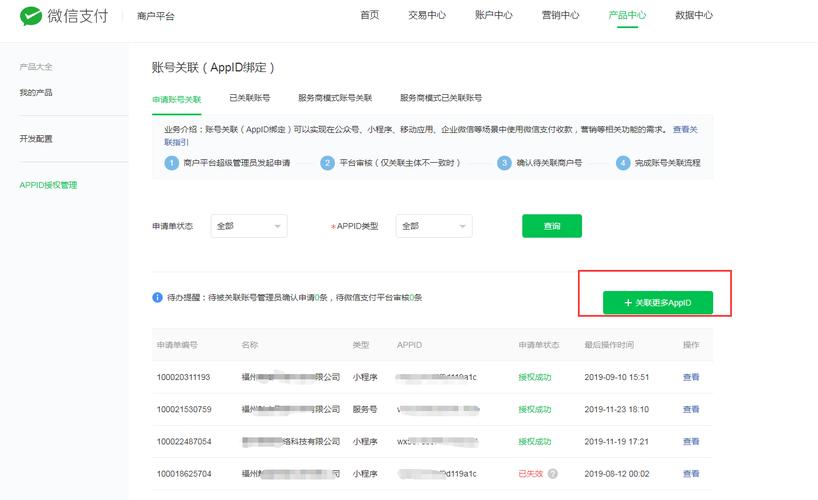Click 授权成功 status dated 2019-11-23
Viewport: 818px width, 500px height.
point(535,409)
